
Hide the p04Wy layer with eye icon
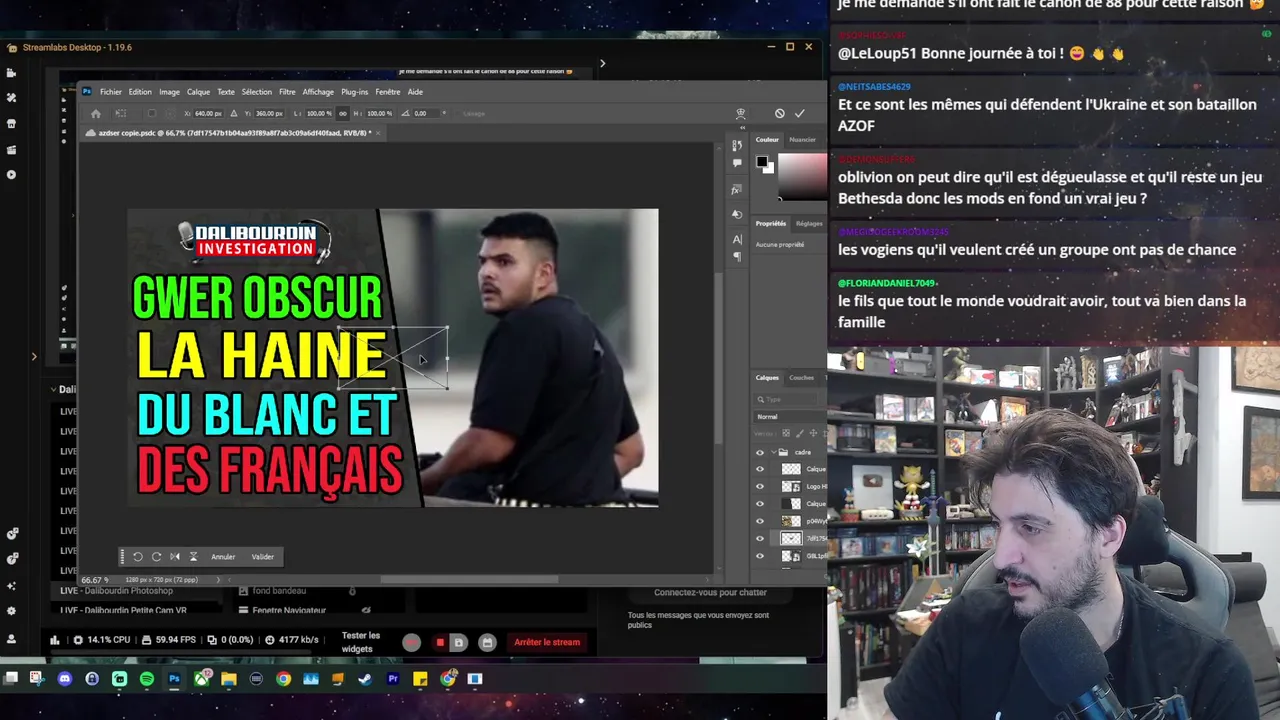pos(759,521)
